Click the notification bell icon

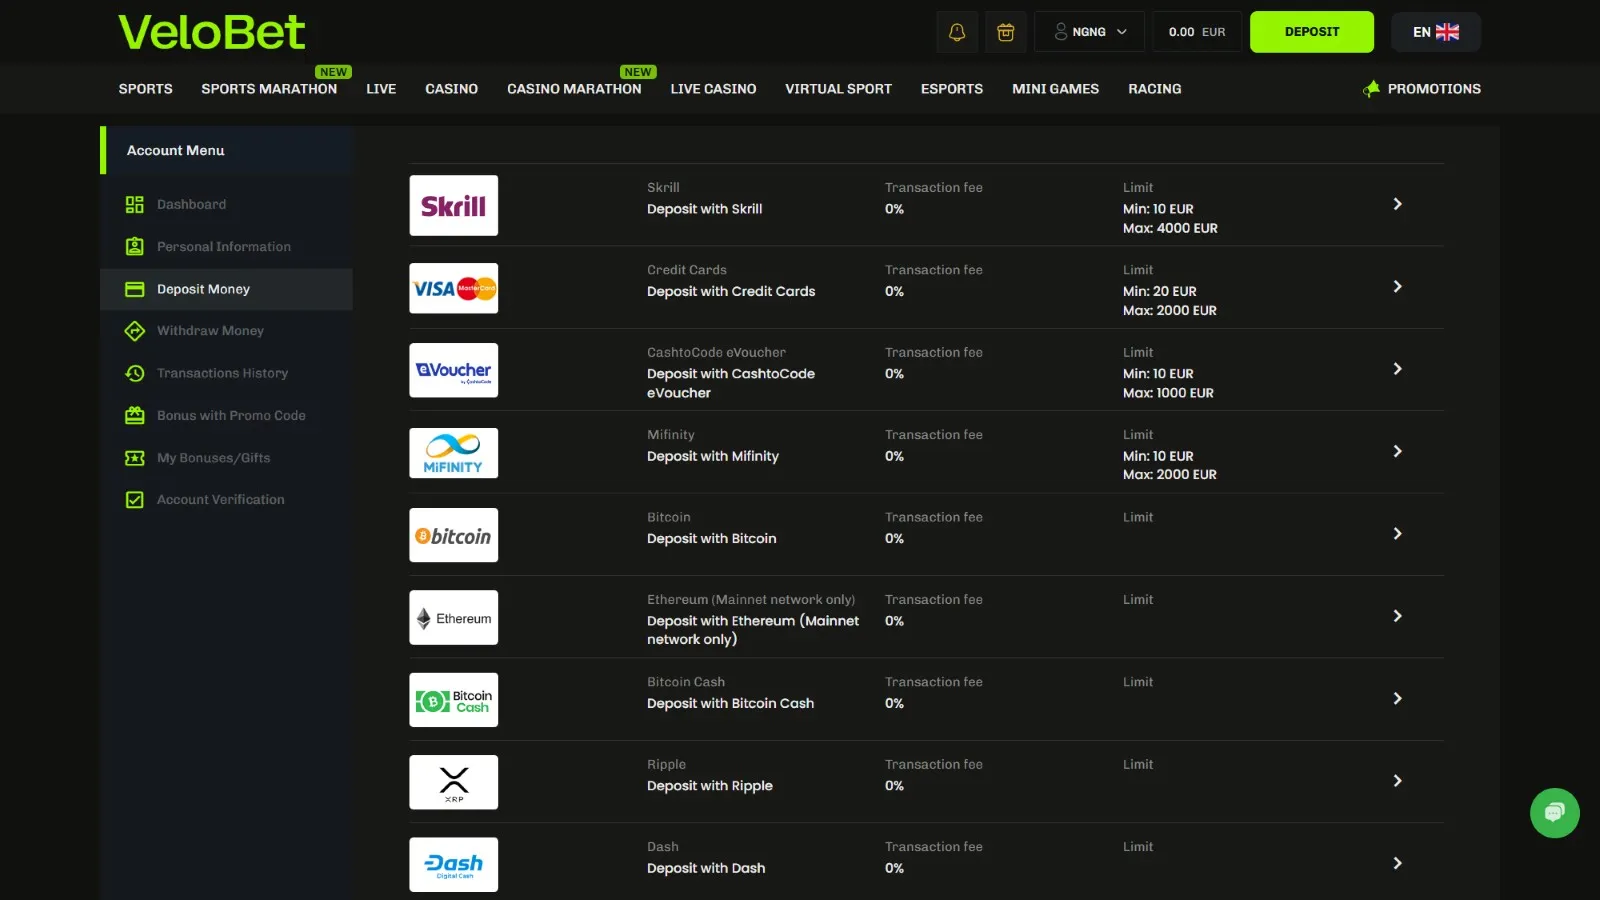click(957, 32)
